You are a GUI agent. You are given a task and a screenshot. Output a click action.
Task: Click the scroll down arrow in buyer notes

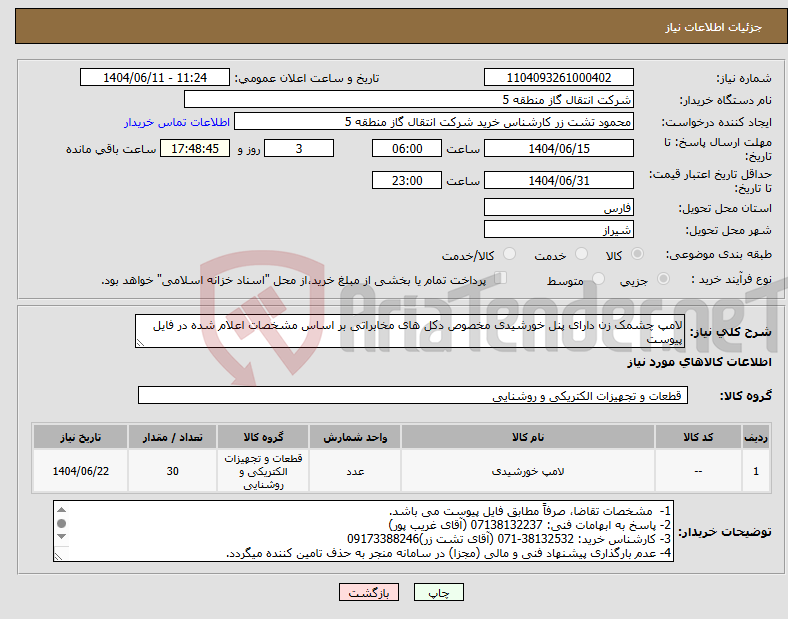[61, 537]
